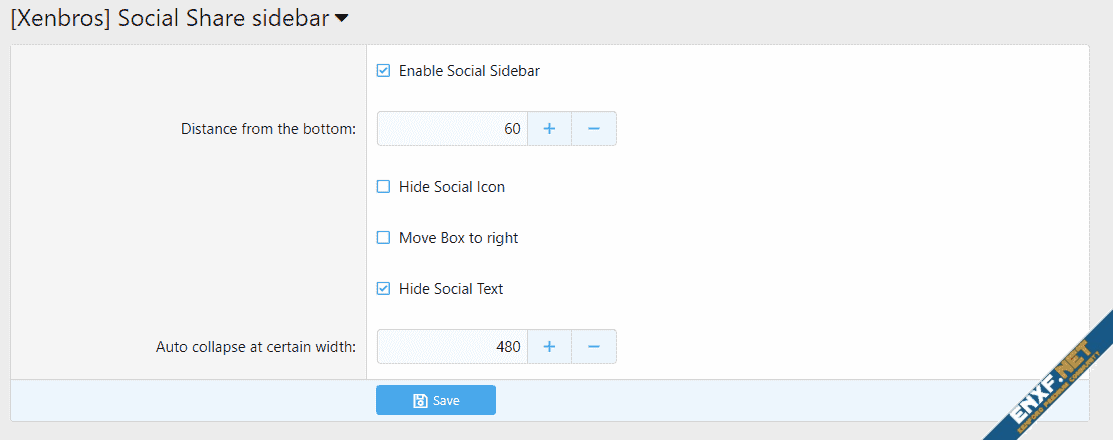Click the Distance from the bottom field
Viewport: 1113px width, 440px height.
point(452,129)
